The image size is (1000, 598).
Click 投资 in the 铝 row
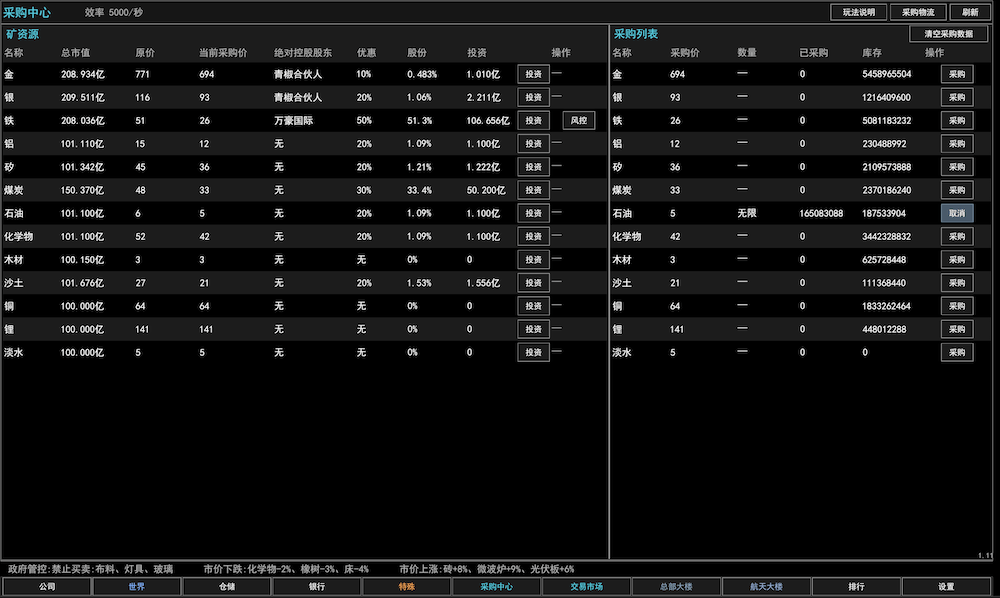[x=533, y=143]
